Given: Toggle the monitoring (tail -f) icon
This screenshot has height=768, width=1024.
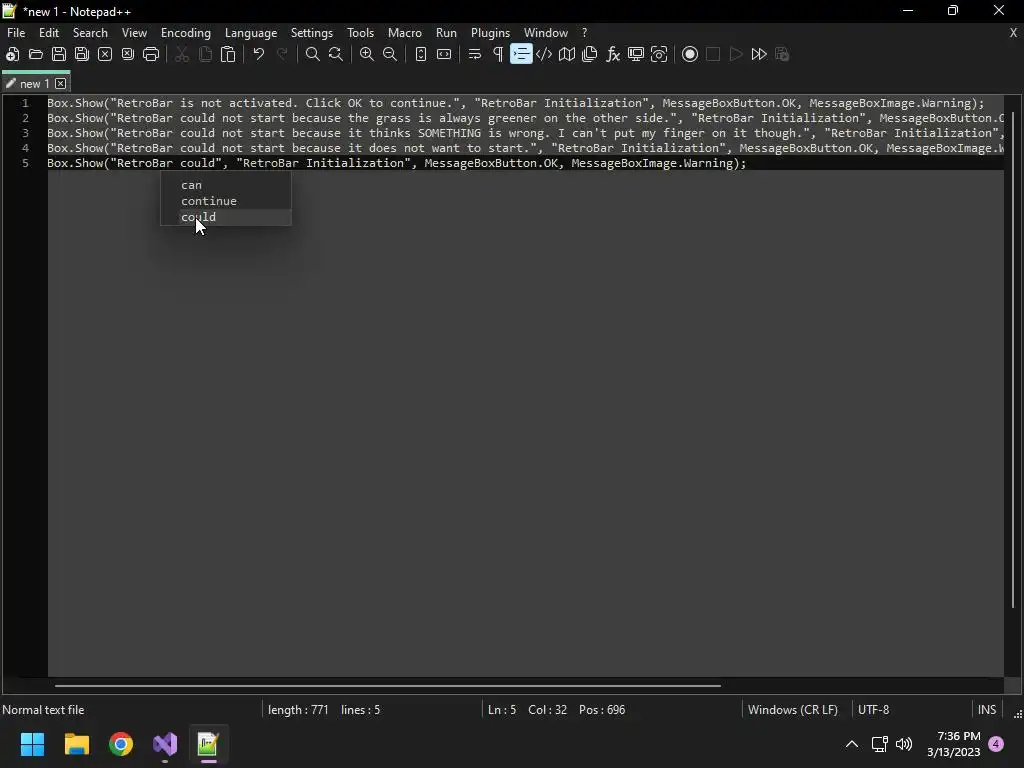Looking at the screenshot, I should tap(659, 54).
